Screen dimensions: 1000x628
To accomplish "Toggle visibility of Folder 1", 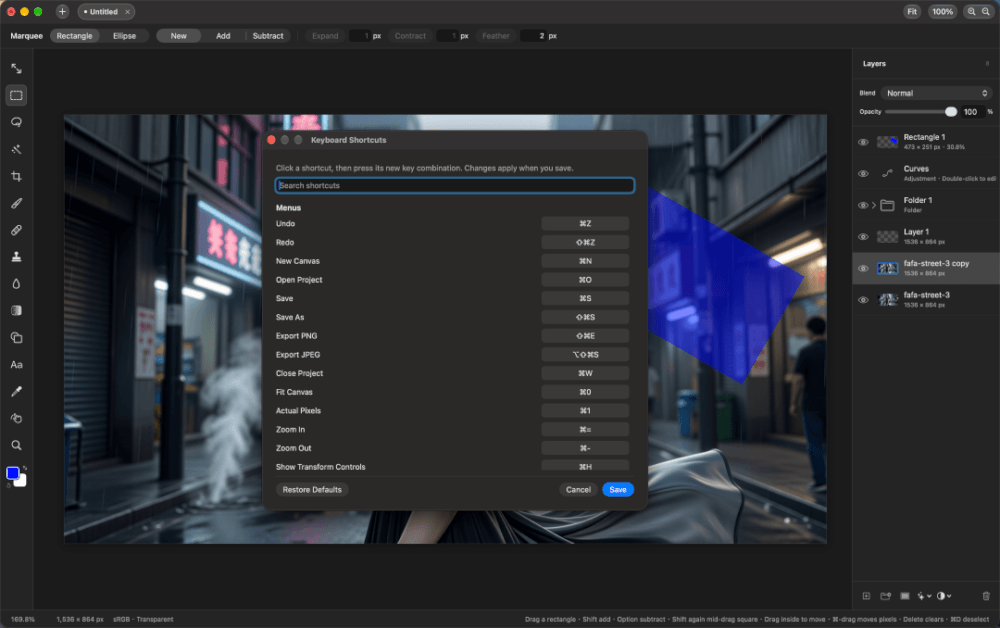I will 862,205.
